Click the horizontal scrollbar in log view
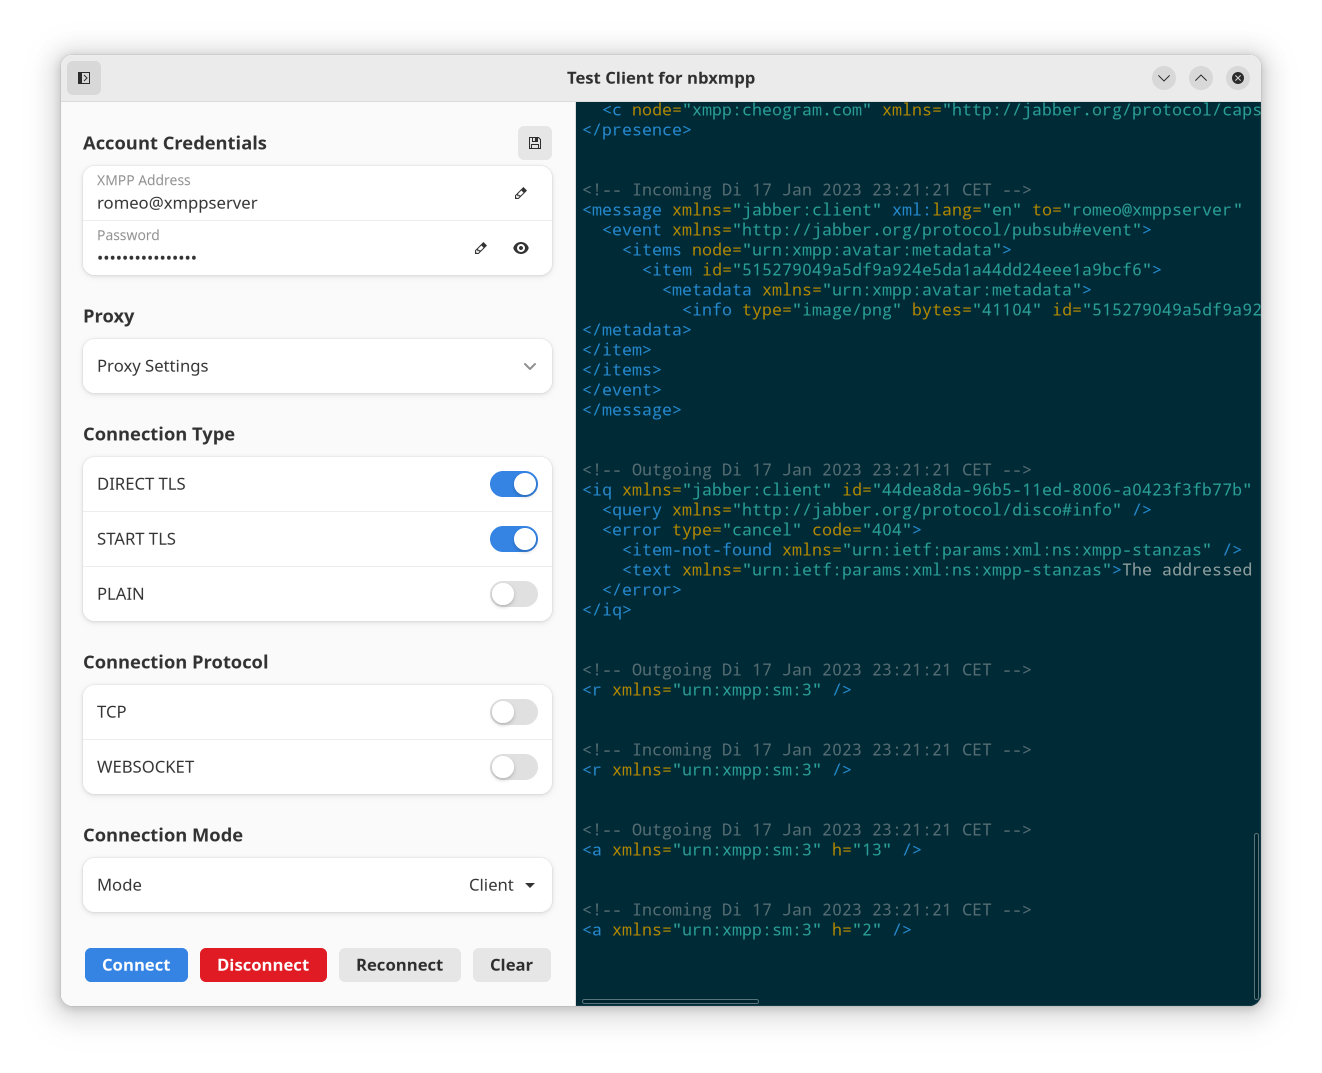Viewport: 1322px width, 1073px height. [x=670, y=1000]
